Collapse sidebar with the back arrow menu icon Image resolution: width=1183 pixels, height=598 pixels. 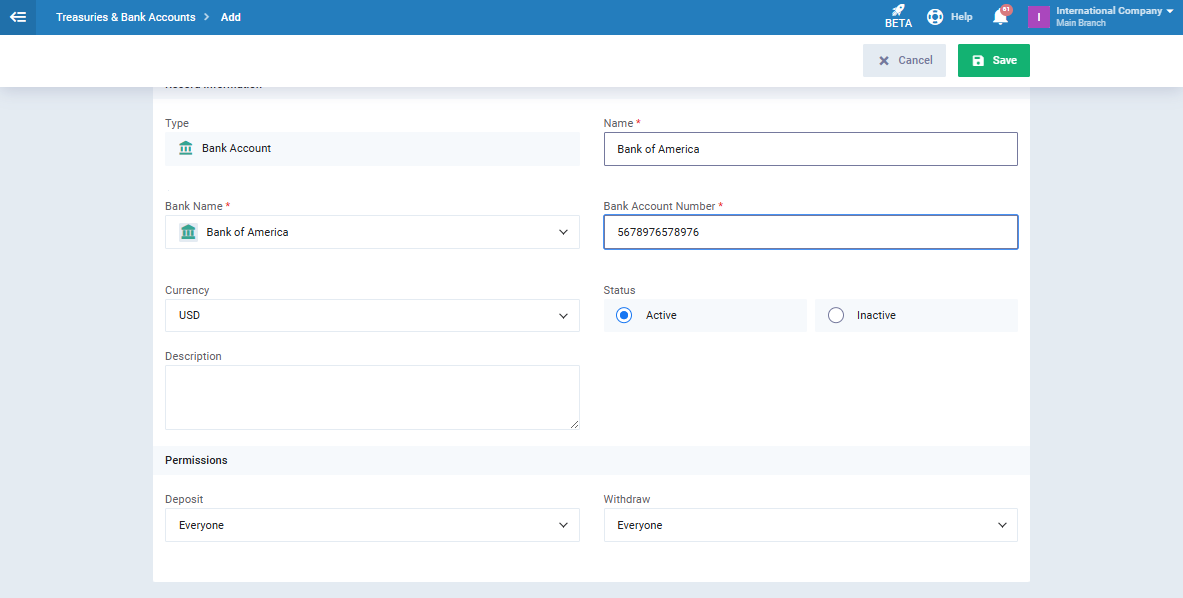click(x=18, y=17)
